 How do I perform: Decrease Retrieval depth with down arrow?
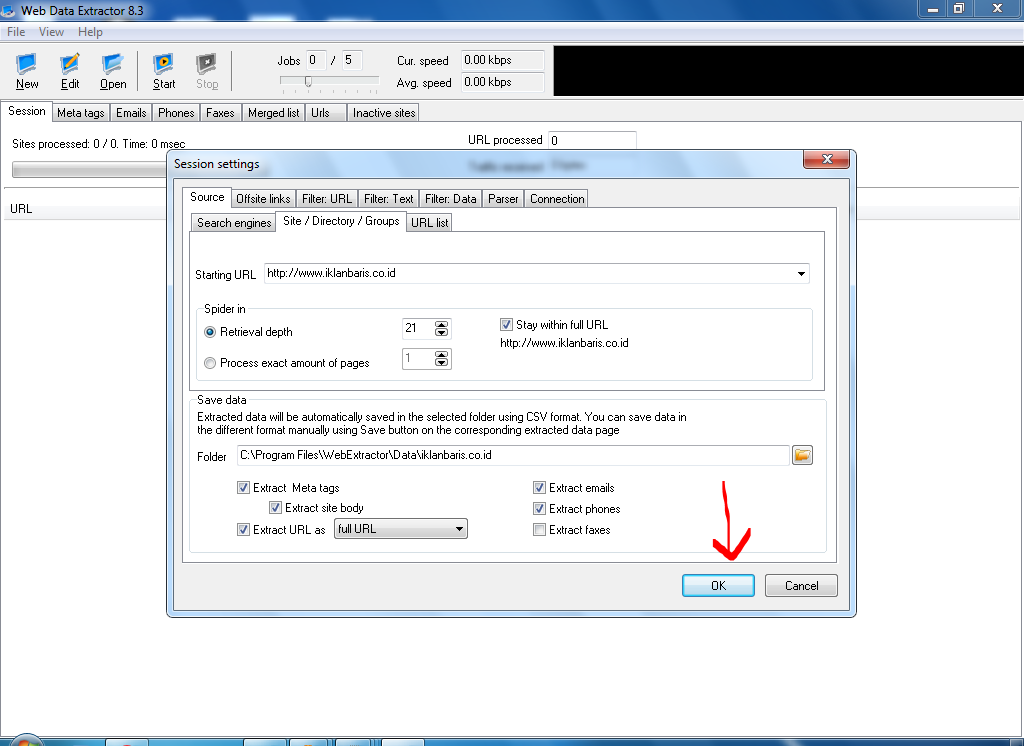[x=441, y=332]
